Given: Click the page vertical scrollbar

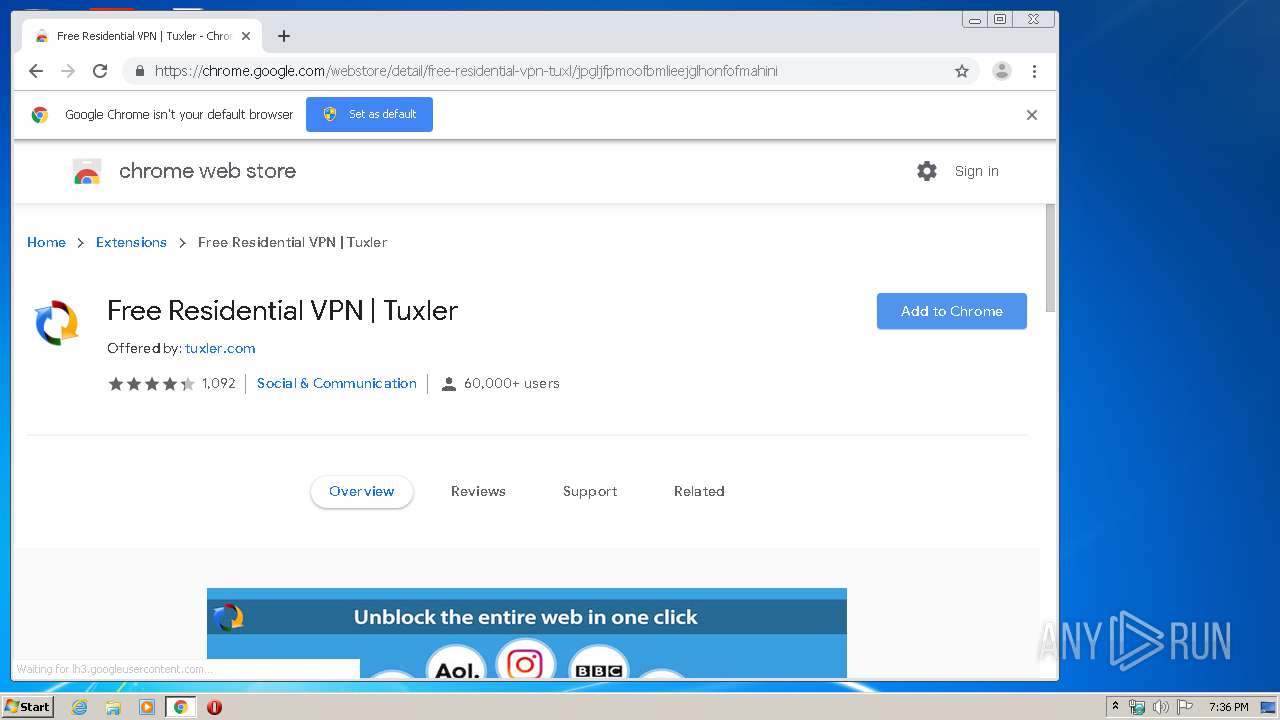Looking at the screenshot, I should pos(1050,258).
